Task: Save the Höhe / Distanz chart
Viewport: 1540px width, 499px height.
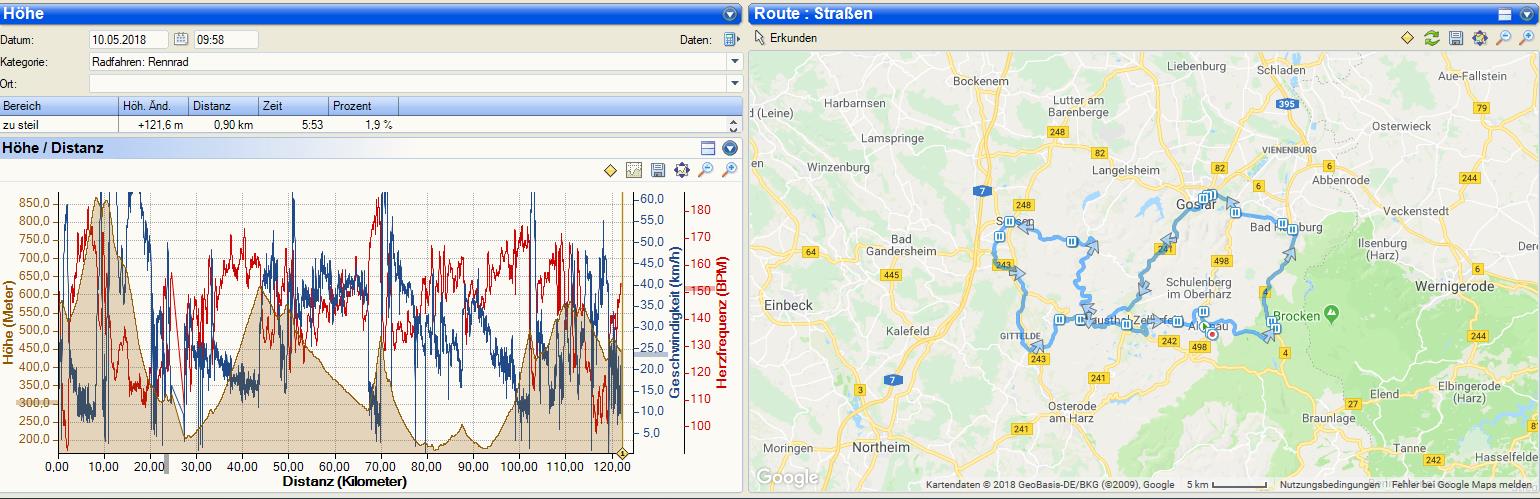Action: [658, 170]
